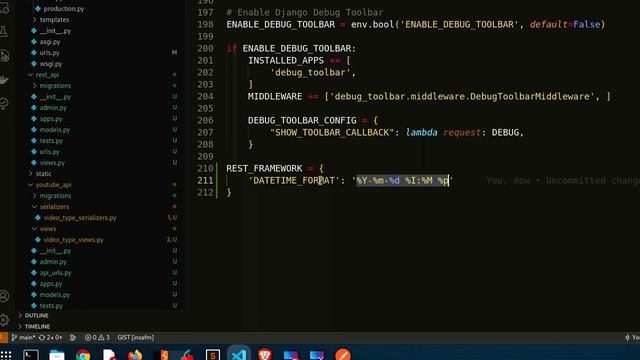Open Postman from the taskbar
Image resolution: width=640 pixels, height=360 pixels.
343,354
